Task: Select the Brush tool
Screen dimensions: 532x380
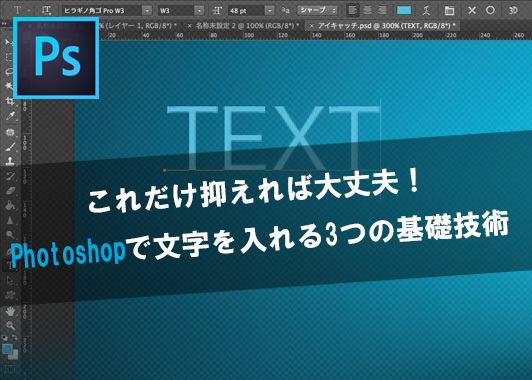Action: [x=10, y=146]
